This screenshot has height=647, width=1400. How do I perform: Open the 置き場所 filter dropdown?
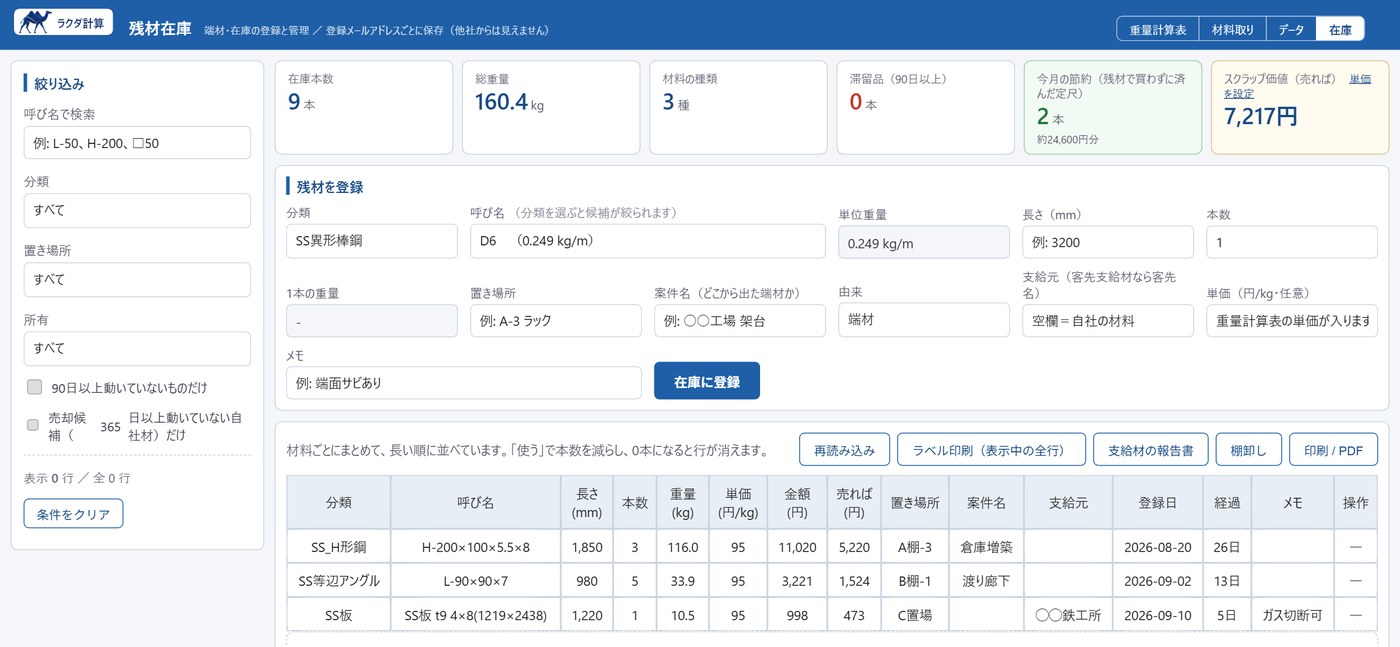click(x=137, y=280)
